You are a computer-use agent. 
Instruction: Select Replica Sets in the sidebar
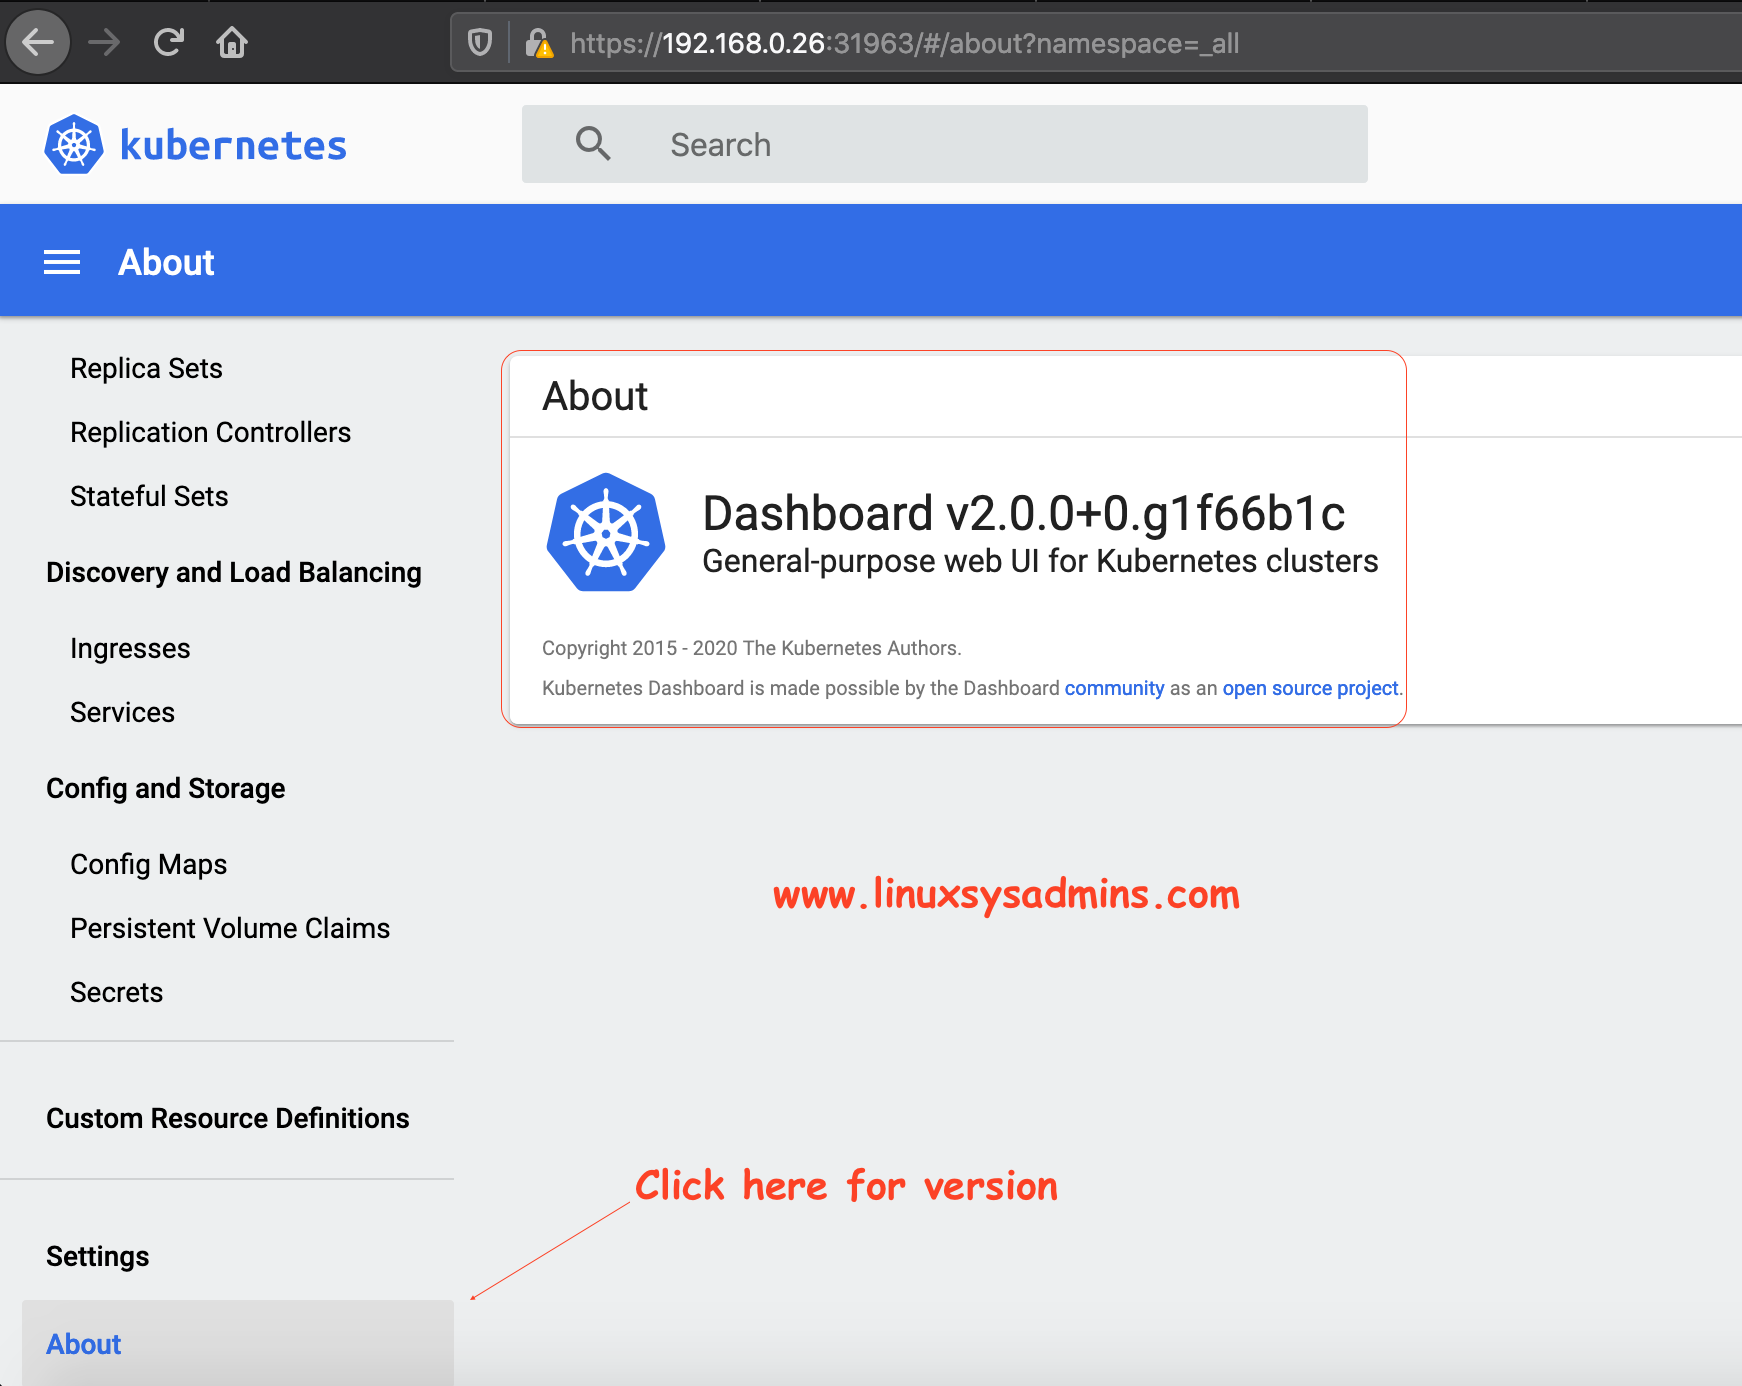click(146, 368)
